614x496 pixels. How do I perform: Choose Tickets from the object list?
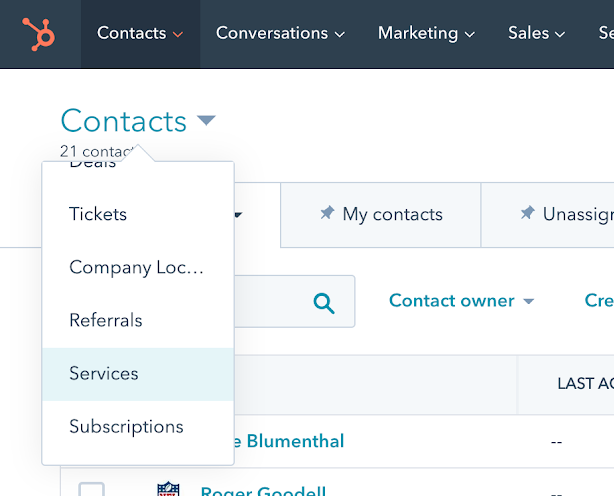pyautogui.click(x=98, y=214)
